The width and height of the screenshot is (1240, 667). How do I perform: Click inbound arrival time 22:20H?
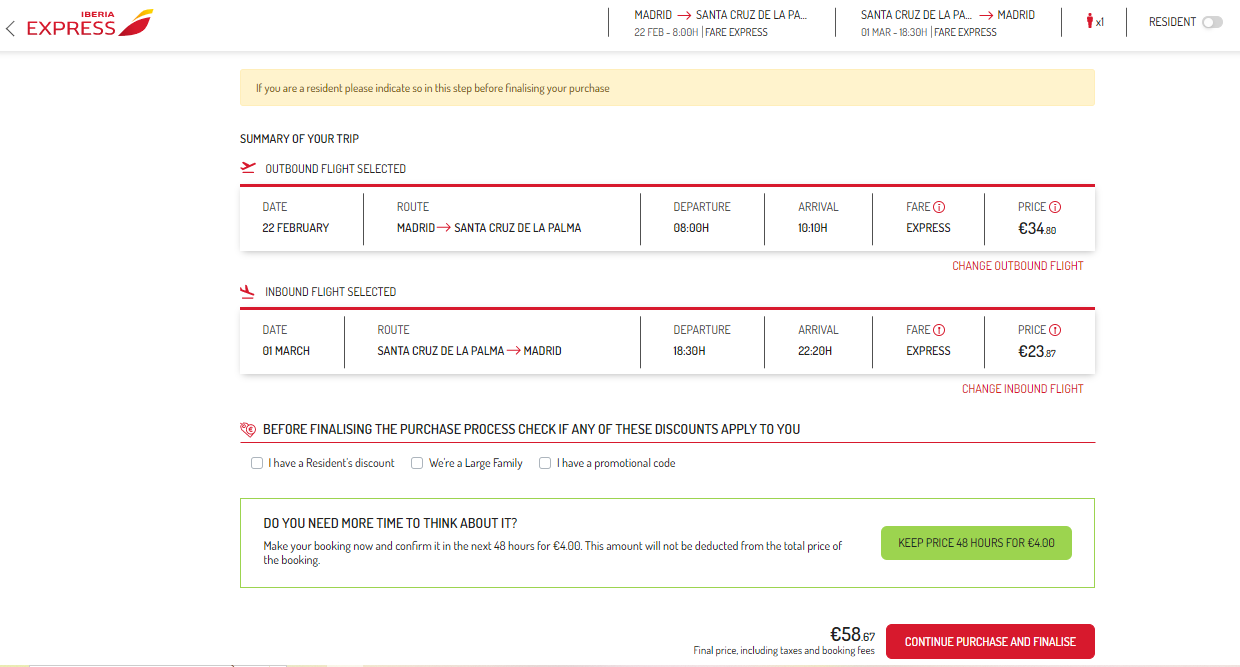pyautogui.click(x=814, y=351)
